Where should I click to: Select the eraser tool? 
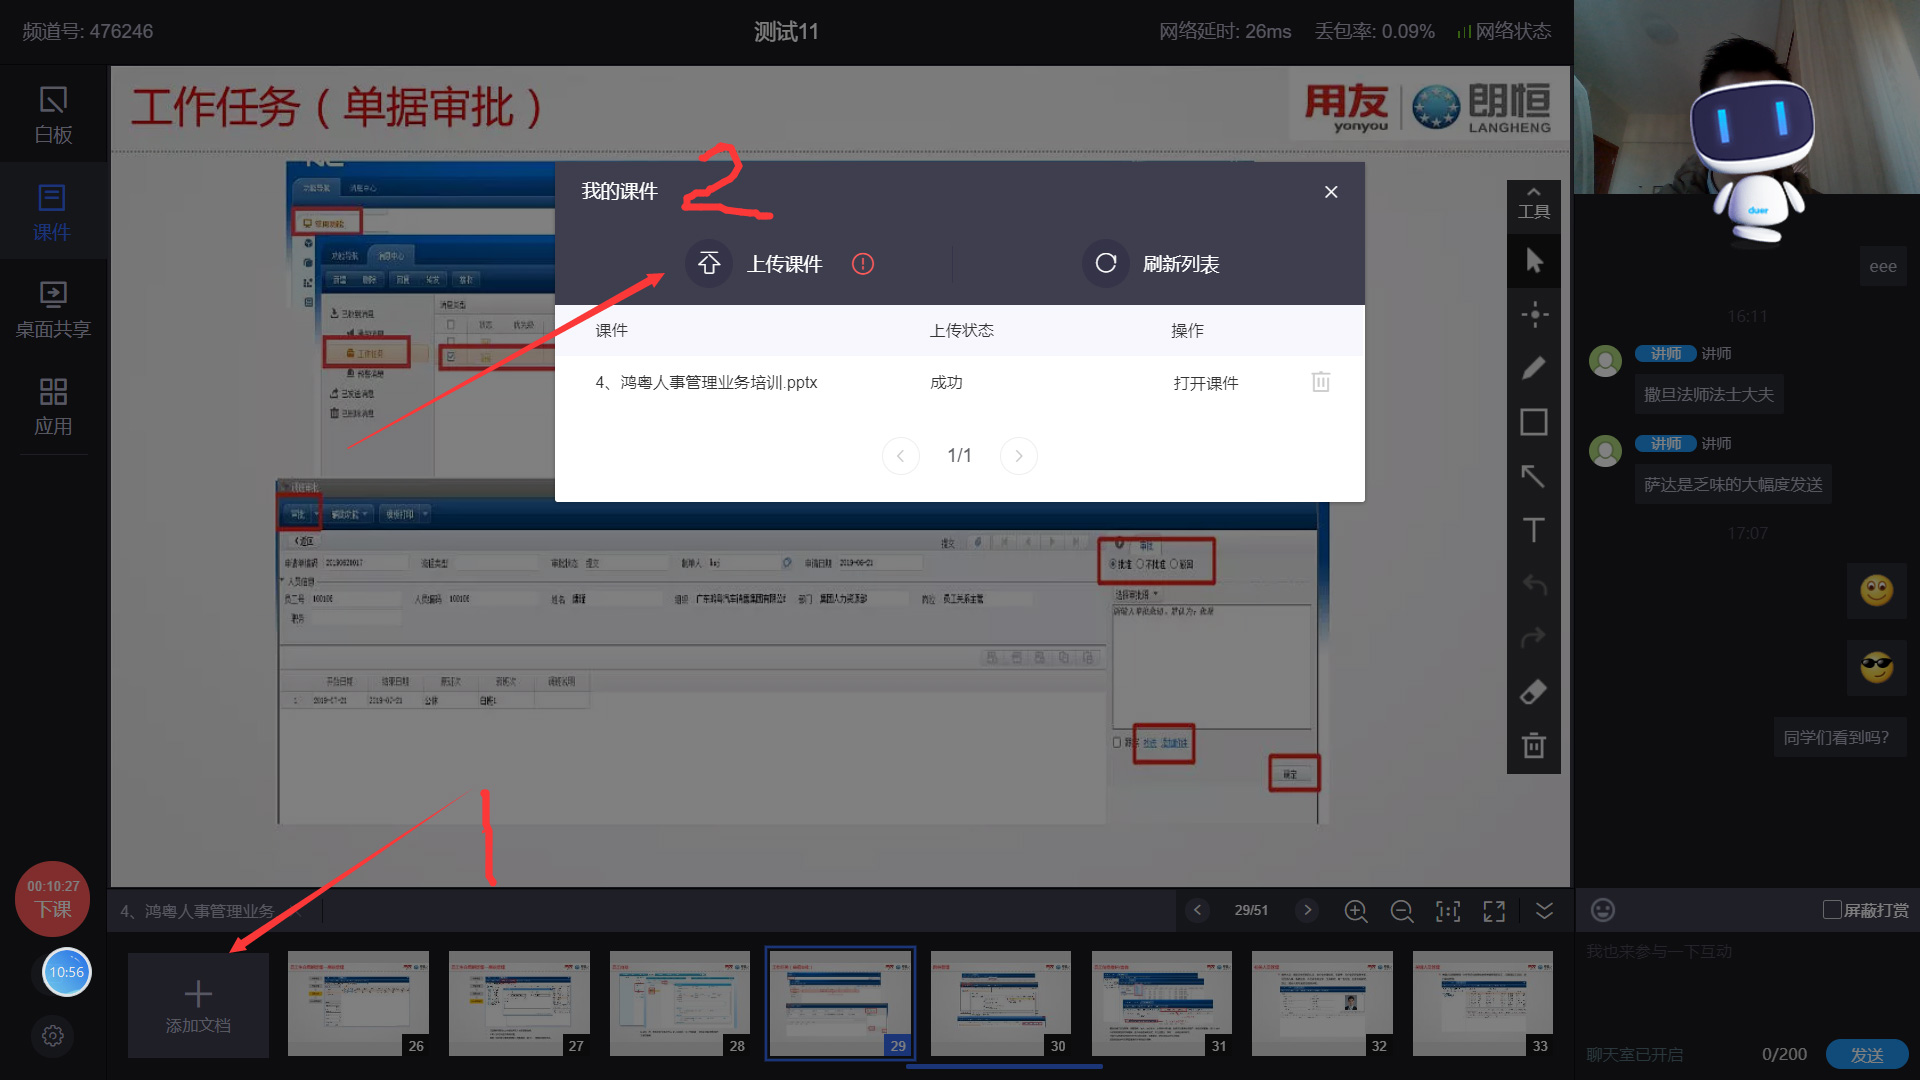pyautogui.click(x=1533, y=692)
